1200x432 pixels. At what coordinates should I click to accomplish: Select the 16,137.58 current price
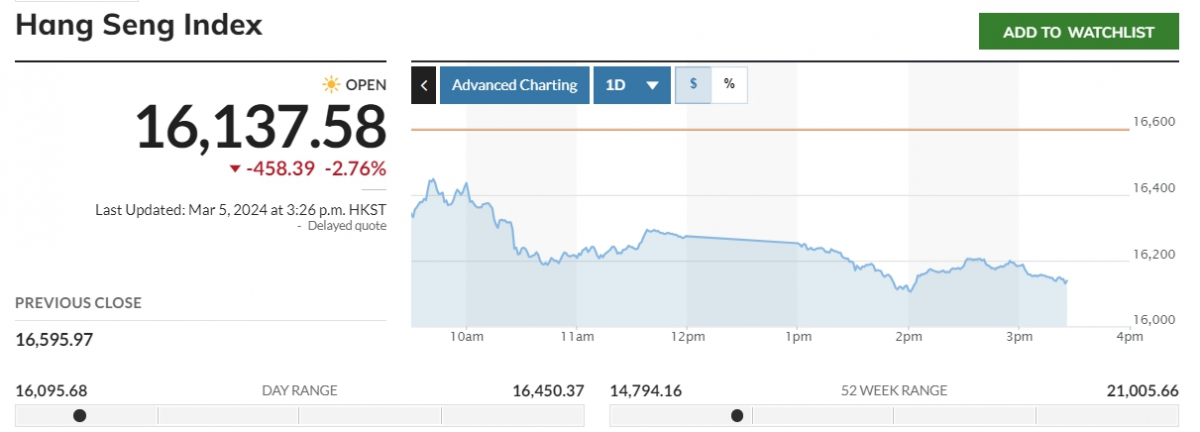[260, 127]
